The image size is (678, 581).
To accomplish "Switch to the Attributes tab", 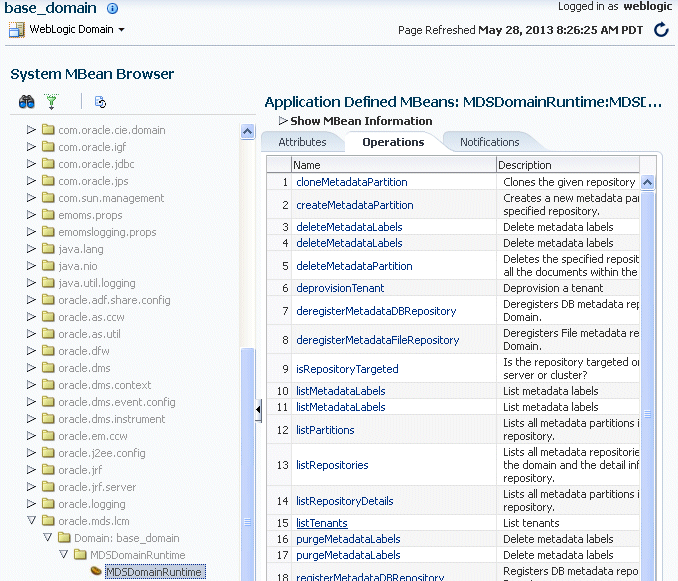I will [x=302, y=142].
